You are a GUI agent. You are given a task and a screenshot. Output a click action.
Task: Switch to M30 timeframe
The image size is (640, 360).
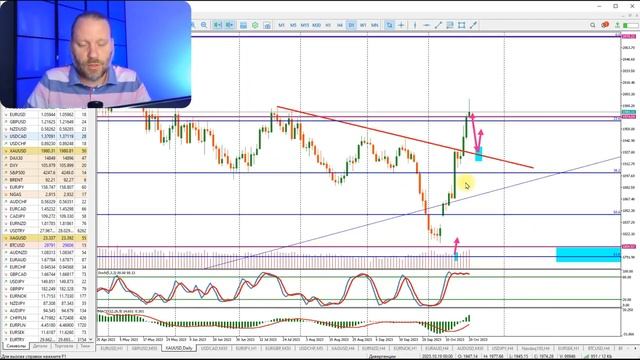(316, 25)
